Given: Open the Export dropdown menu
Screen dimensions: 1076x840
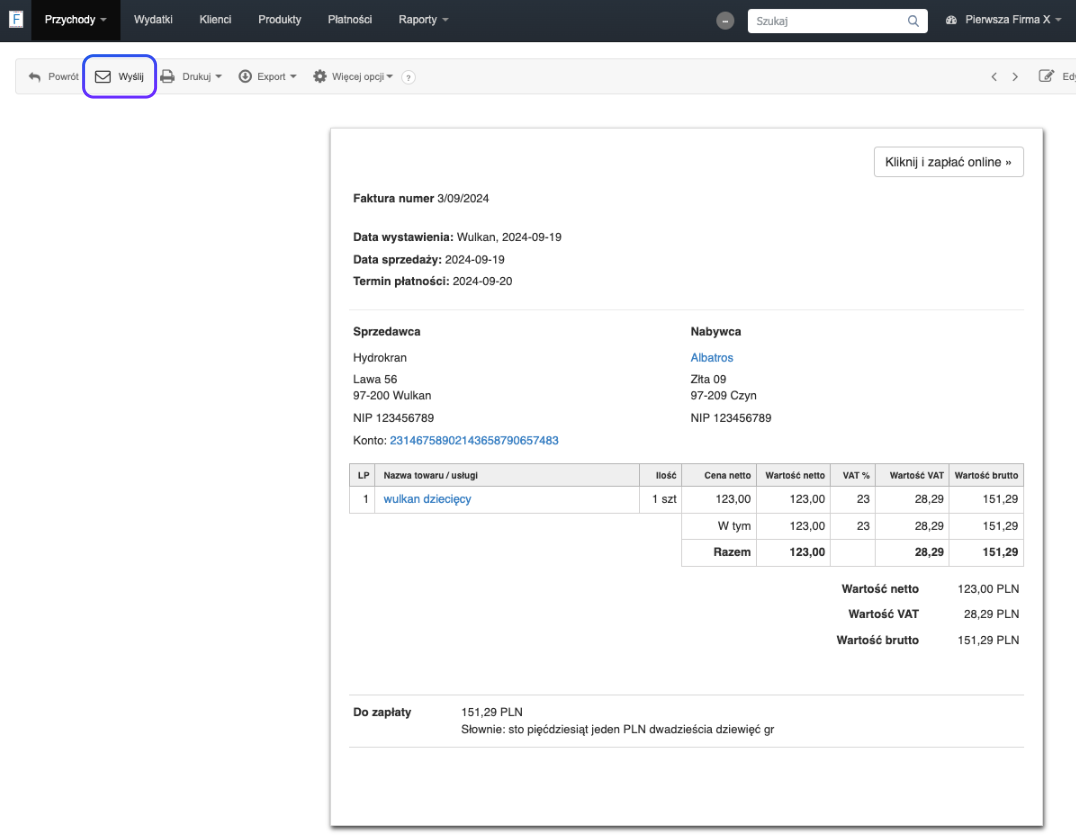Looking at the screenshot, I should [267, 77].
